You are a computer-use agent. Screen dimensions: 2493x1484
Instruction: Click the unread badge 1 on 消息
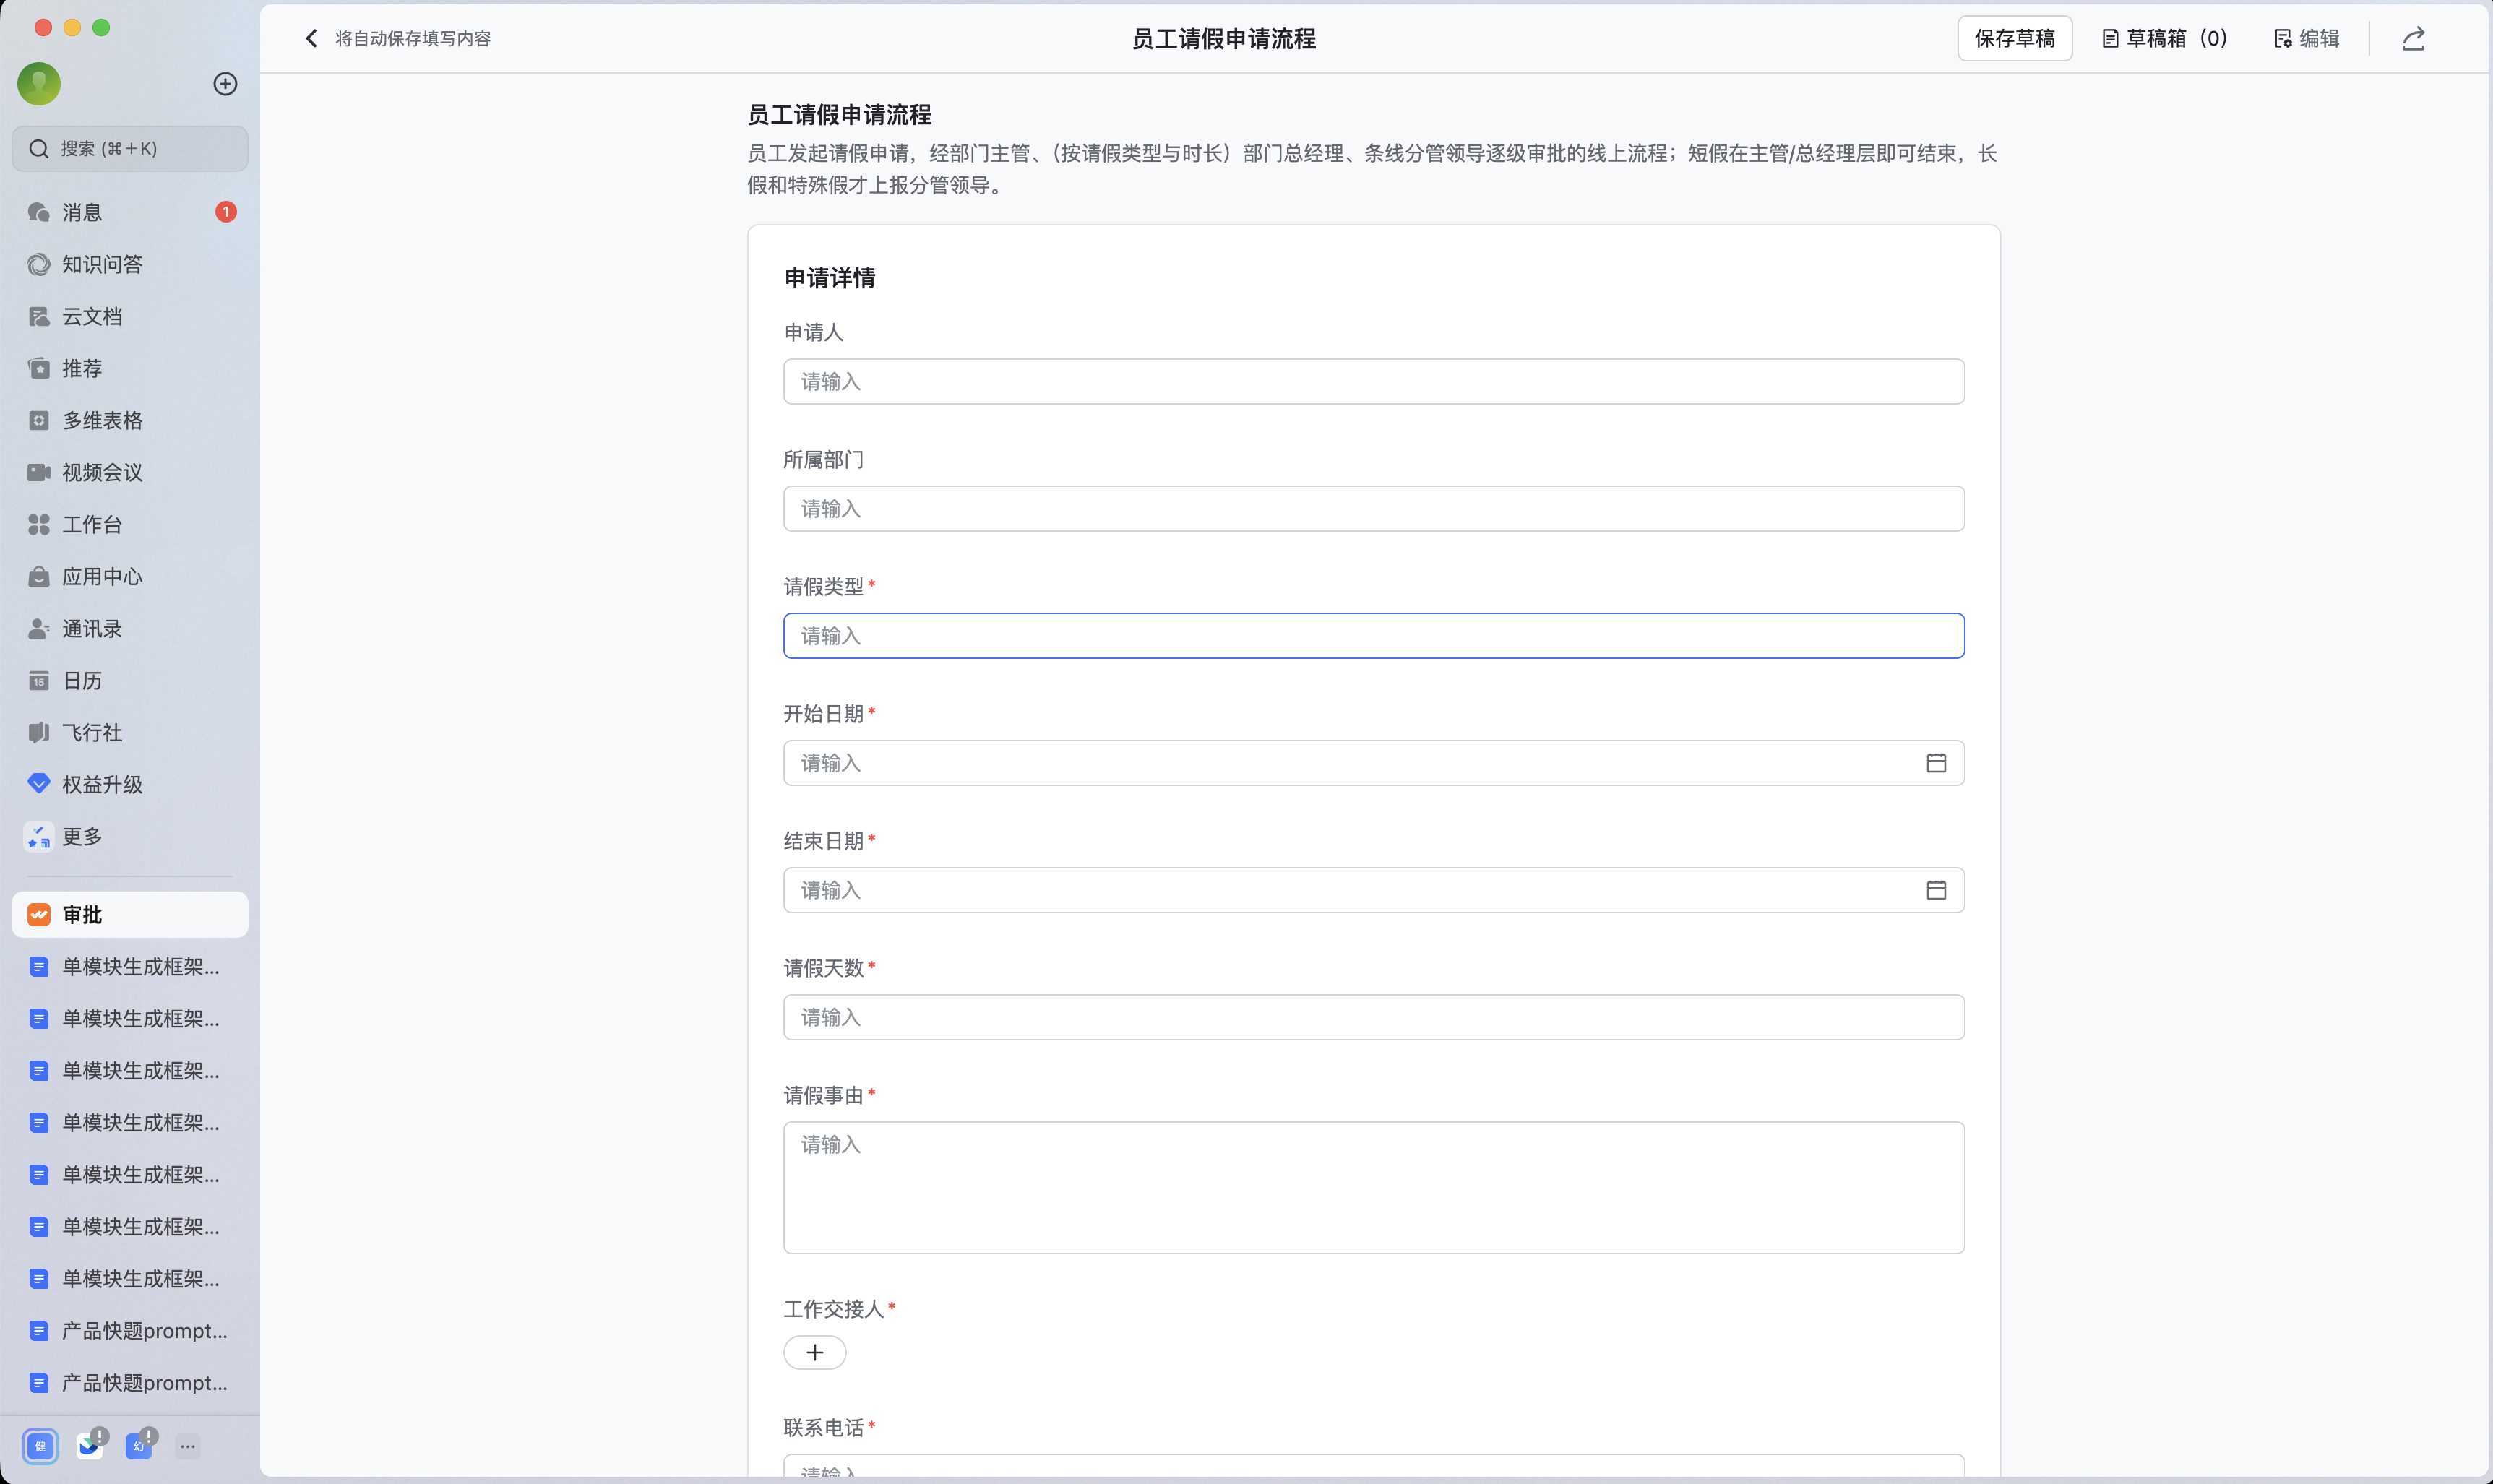[226, 212]
